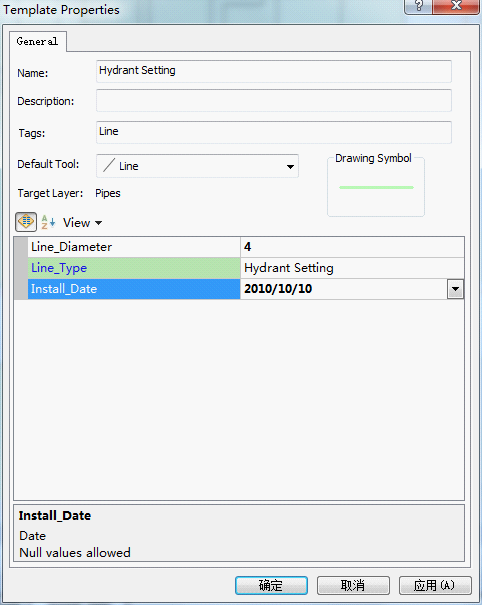Click the 取消 cancel button
Screen dimensions: 483x606
[353, 585]
